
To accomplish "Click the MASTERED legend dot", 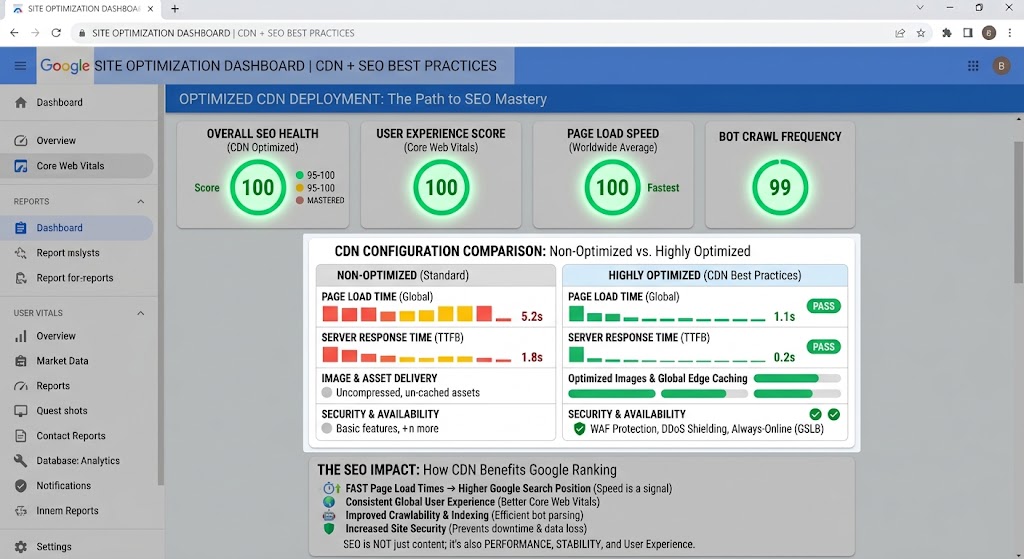I will [300, 200].
